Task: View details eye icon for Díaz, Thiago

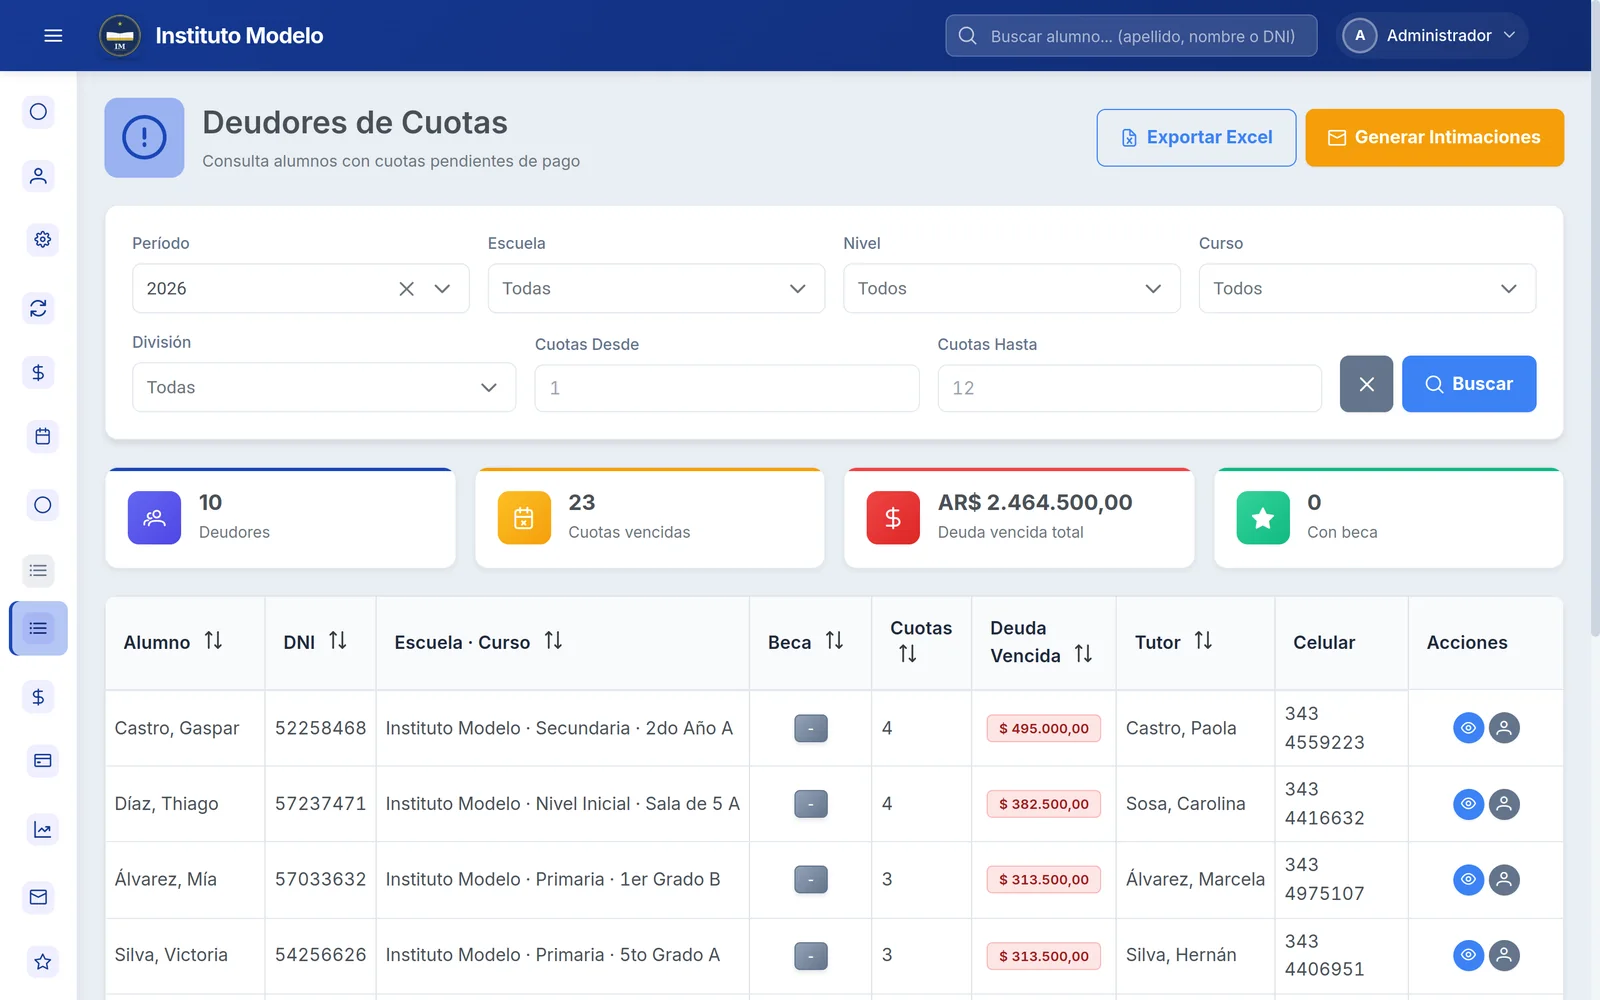Action: tap(1468, 804)
